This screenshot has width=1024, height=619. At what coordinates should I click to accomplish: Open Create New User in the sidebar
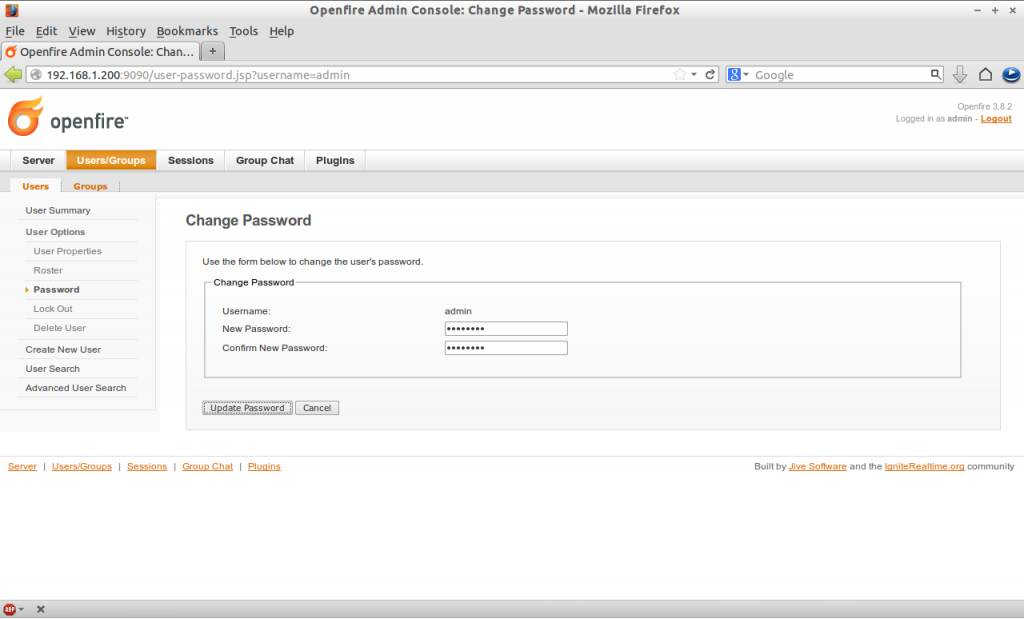[x=63, y=349]
